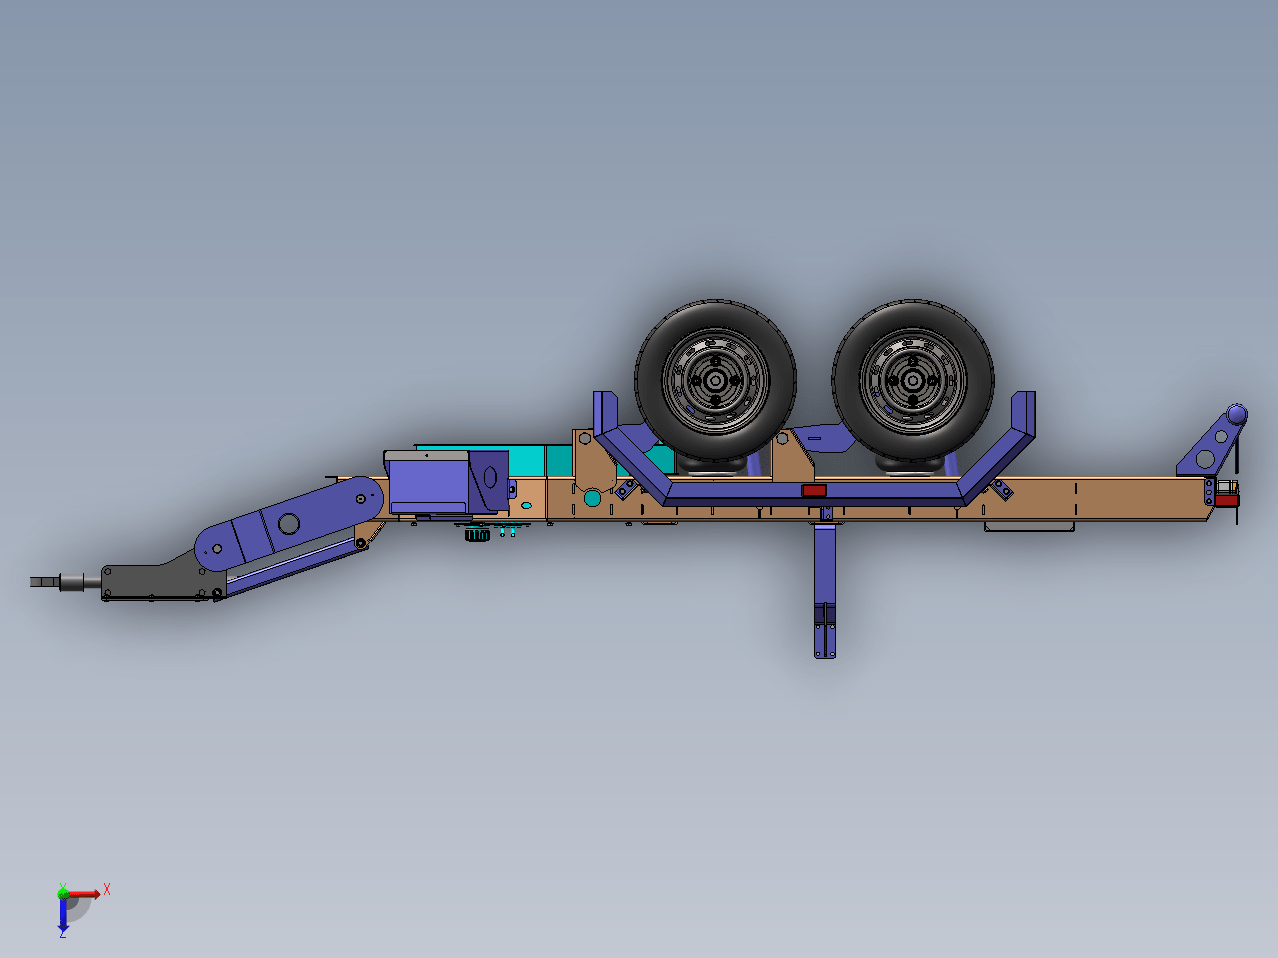Select the blue drawbar arm with round hole

tap(290, 523)
